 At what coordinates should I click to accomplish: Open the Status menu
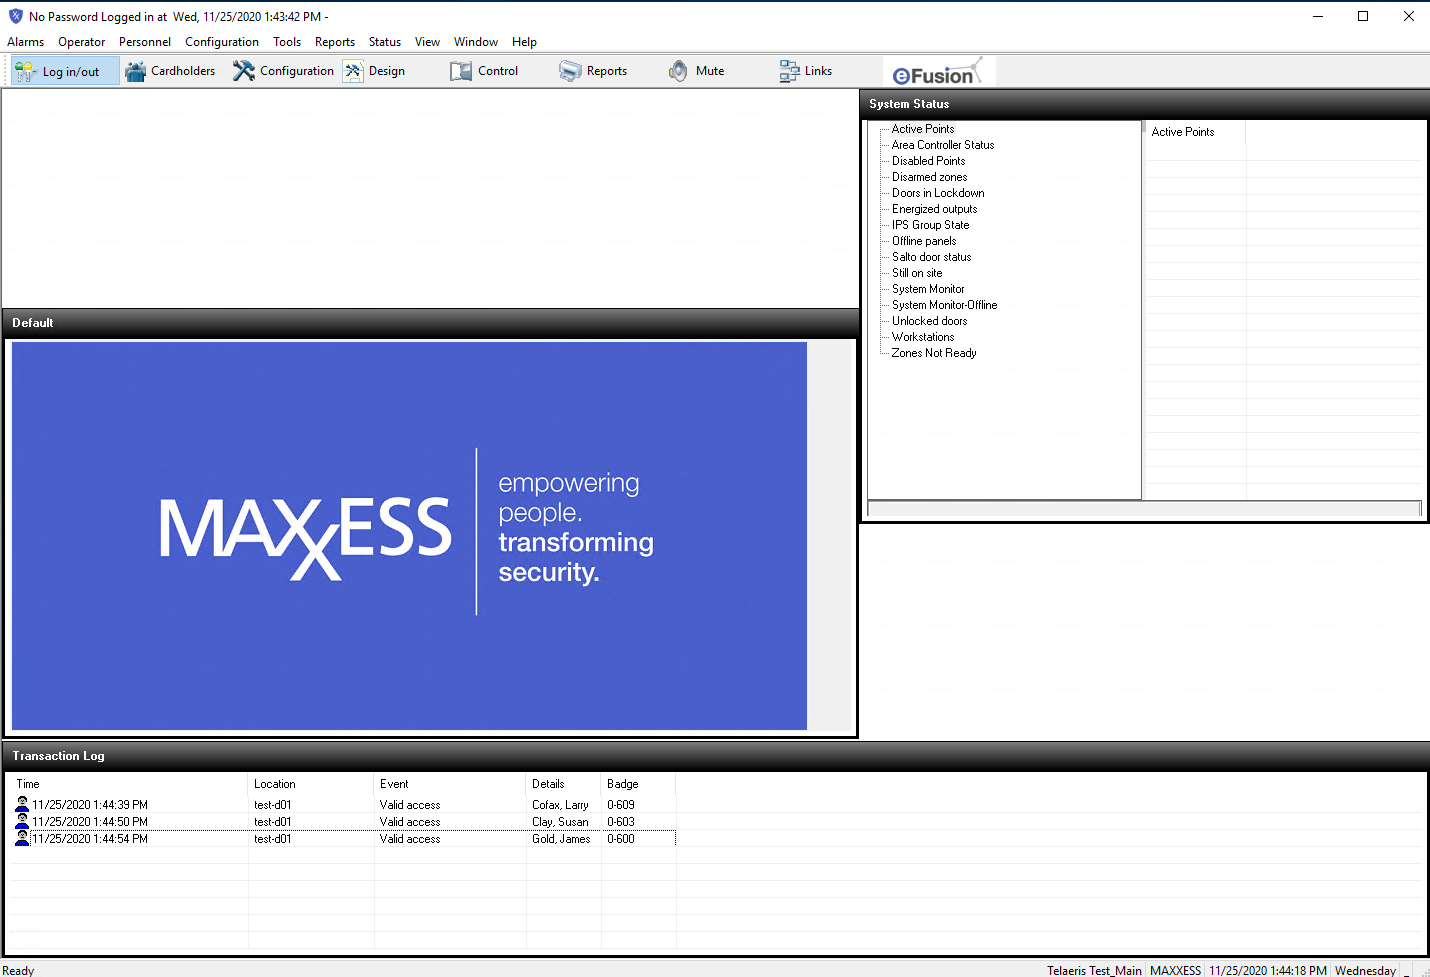click(384, 42)
